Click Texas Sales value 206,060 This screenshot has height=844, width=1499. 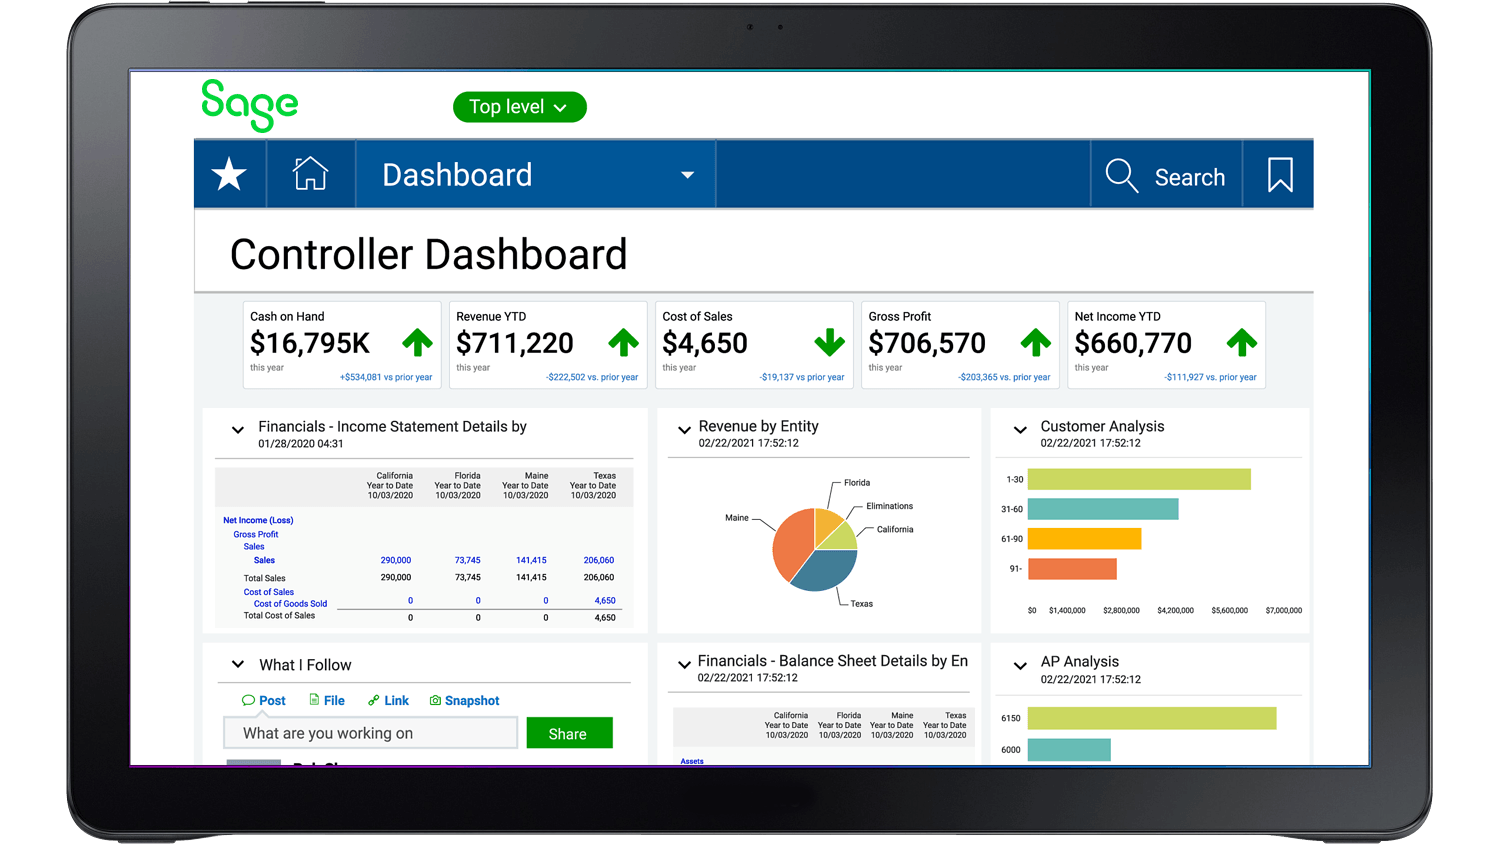(x=599, y=560)
